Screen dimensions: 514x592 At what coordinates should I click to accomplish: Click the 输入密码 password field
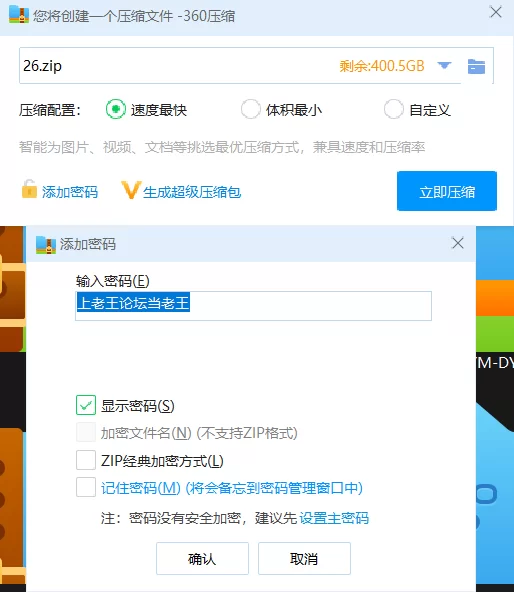(x=253, y=306)
